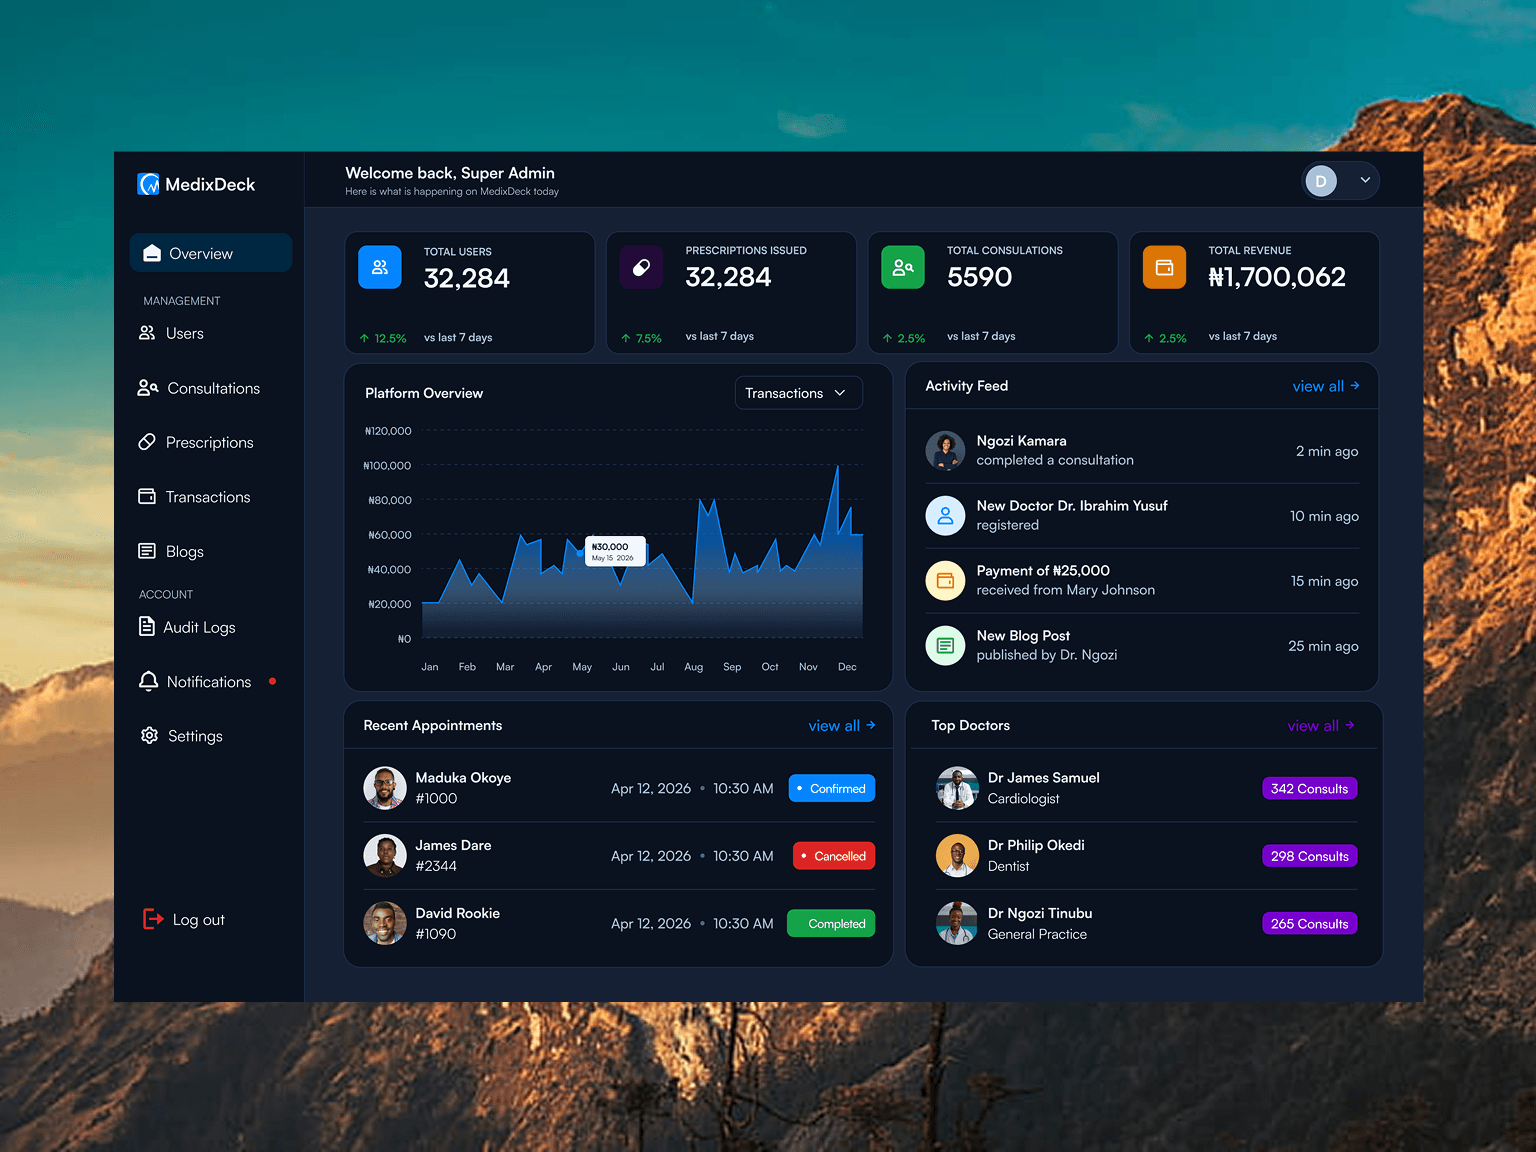The width and height of the screenshot is (1536, 1152).
Task: Click the Completed status badge
Action: click(831, 924)
